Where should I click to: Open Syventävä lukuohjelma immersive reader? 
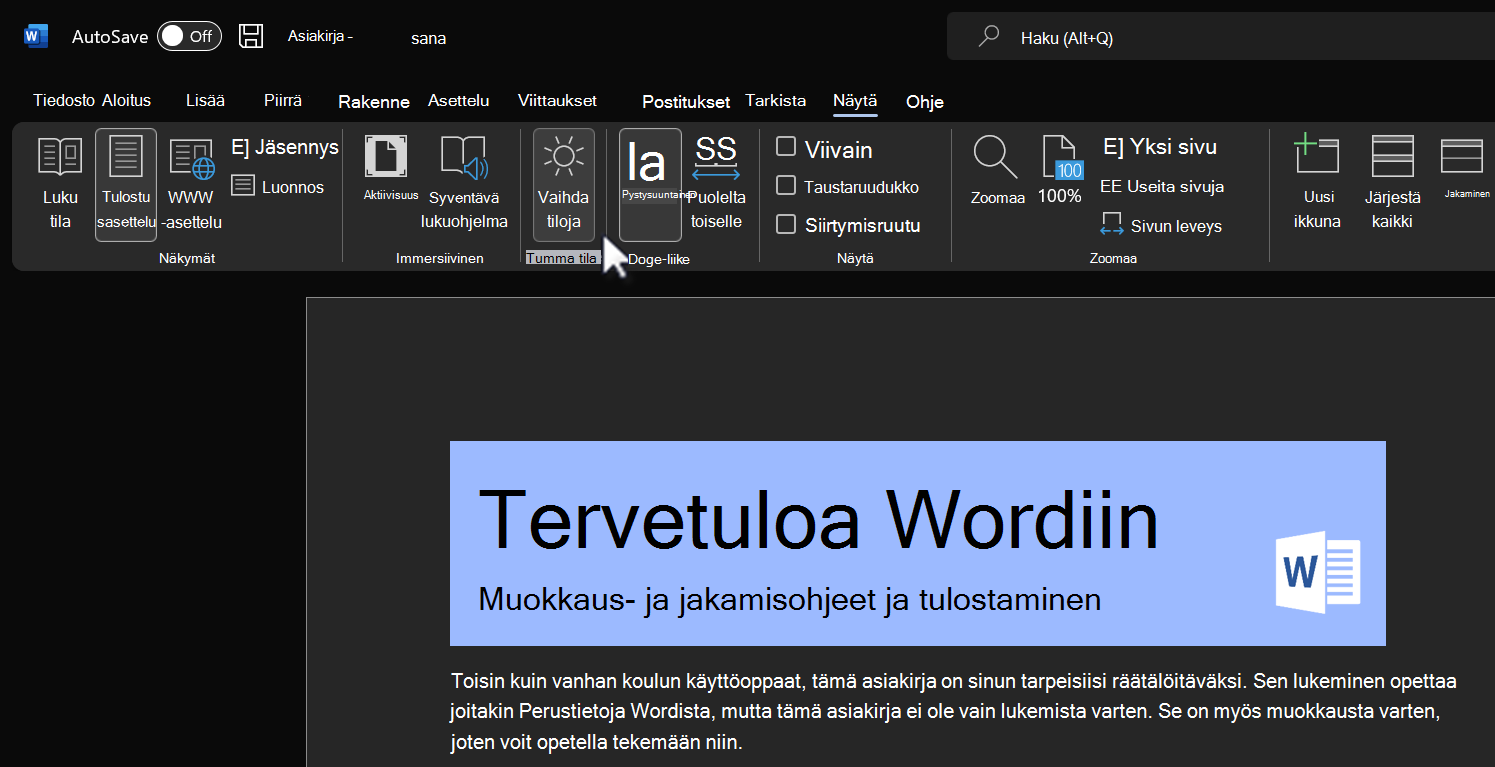[464, 185]
